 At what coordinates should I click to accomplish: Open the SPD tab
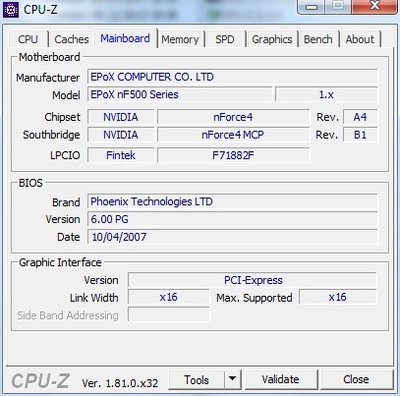click(x=225, y=39)
